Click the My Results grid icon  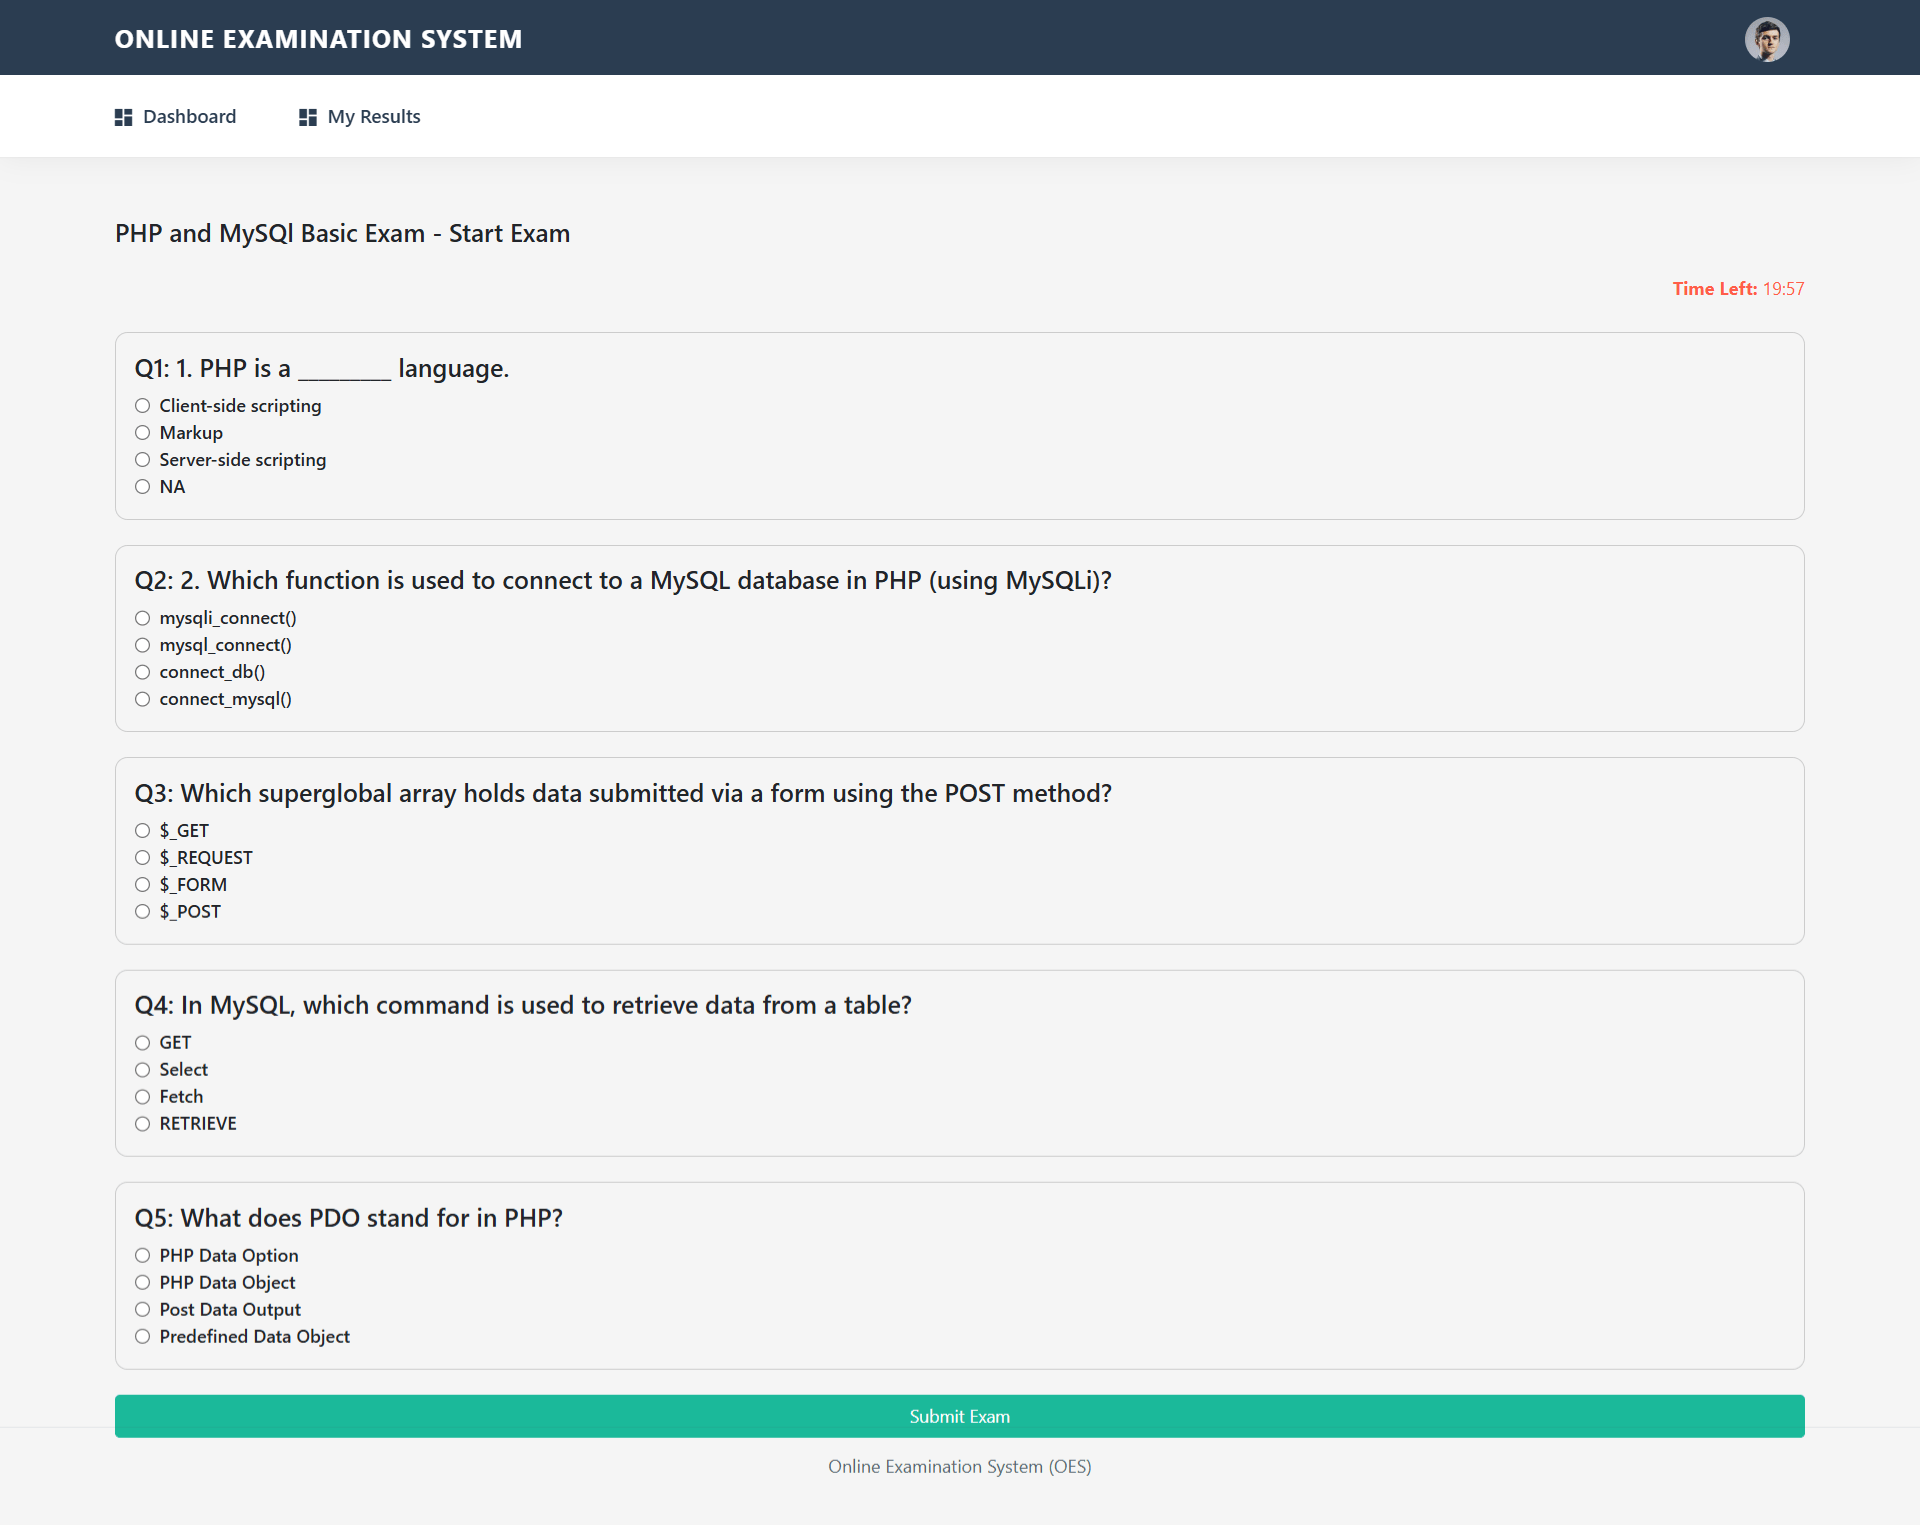307,117
